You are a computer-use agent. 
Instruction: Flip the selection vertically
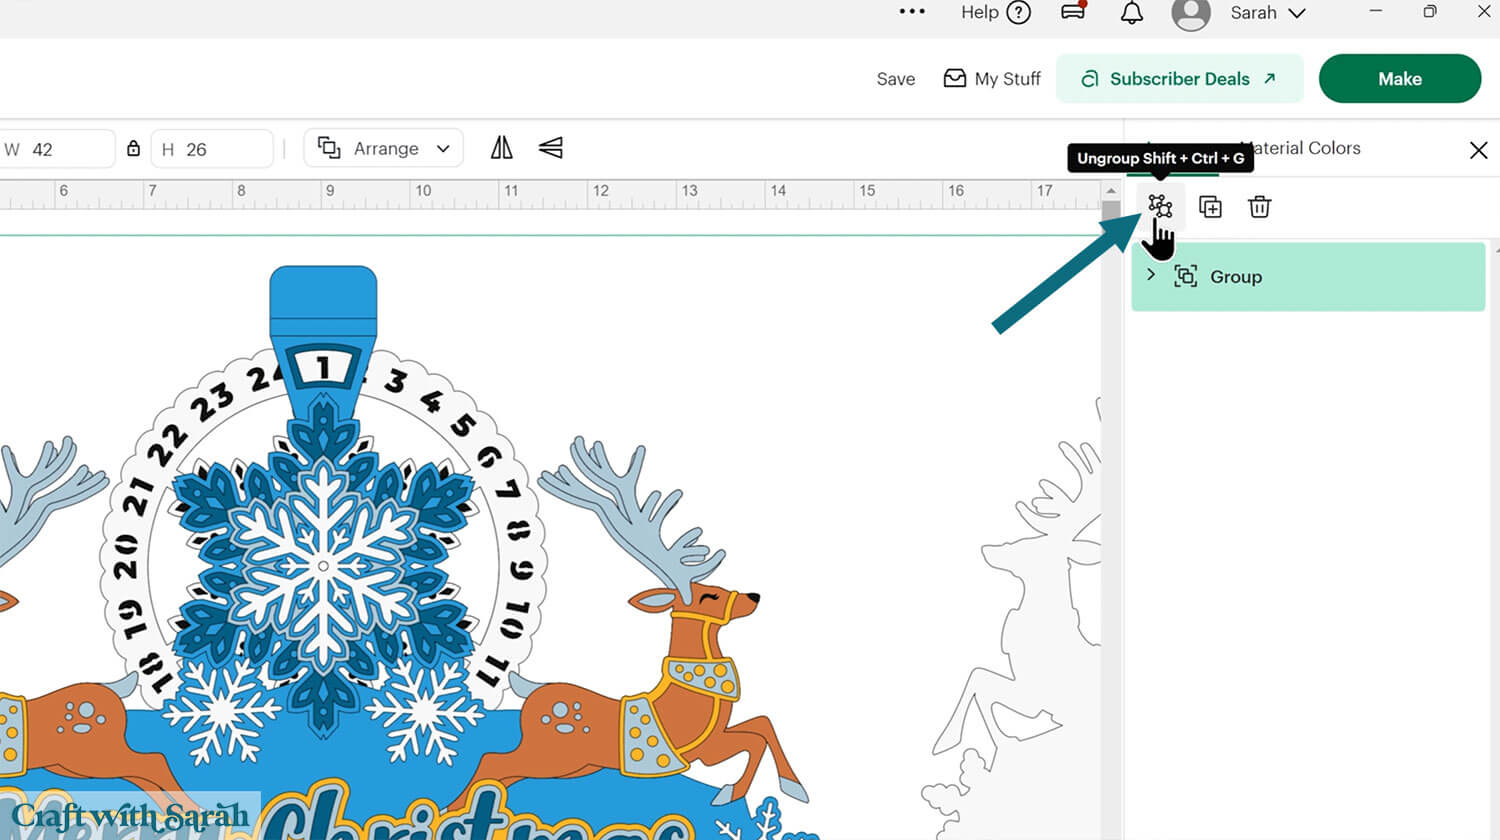551,148
